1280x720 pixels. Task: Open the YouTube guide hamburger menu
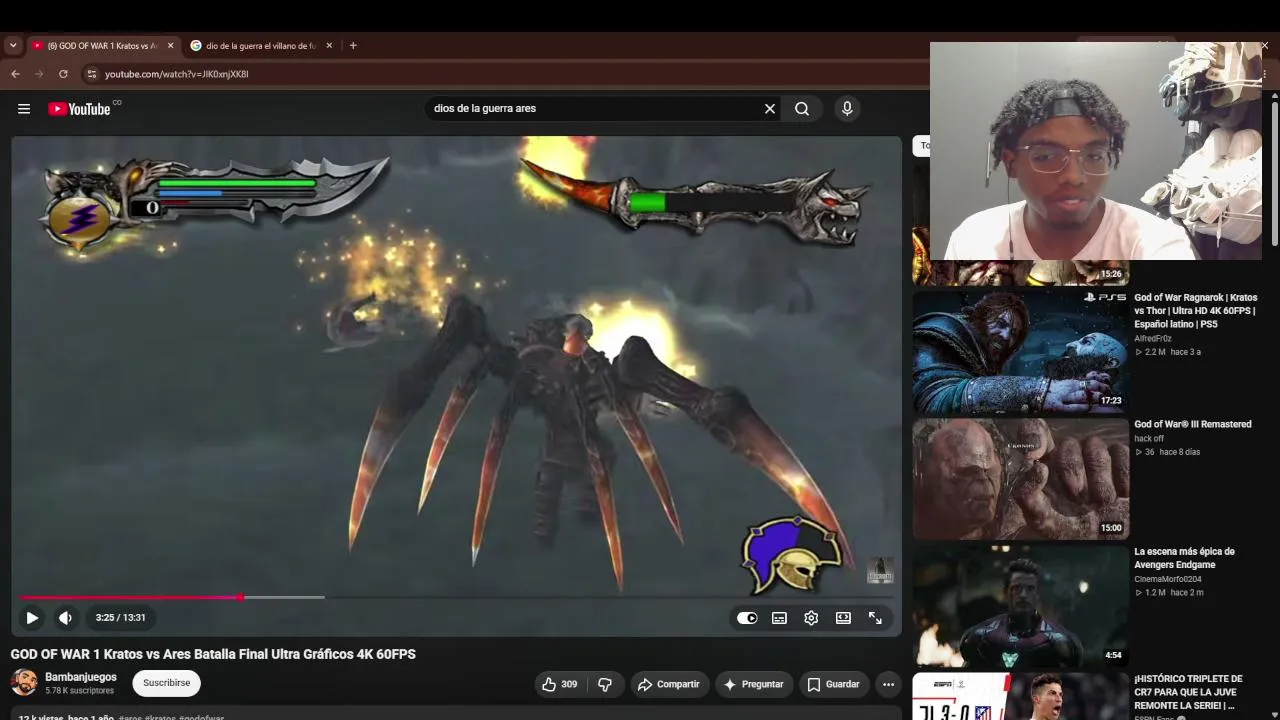[24, 109]
